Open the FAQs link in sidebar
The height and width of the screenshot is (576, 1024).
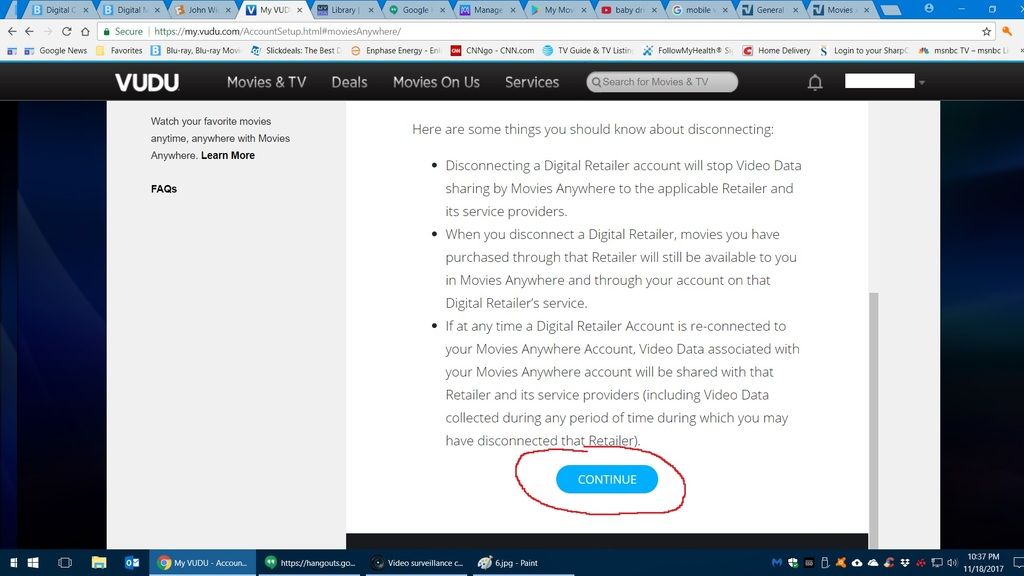[x=164, y=189]
